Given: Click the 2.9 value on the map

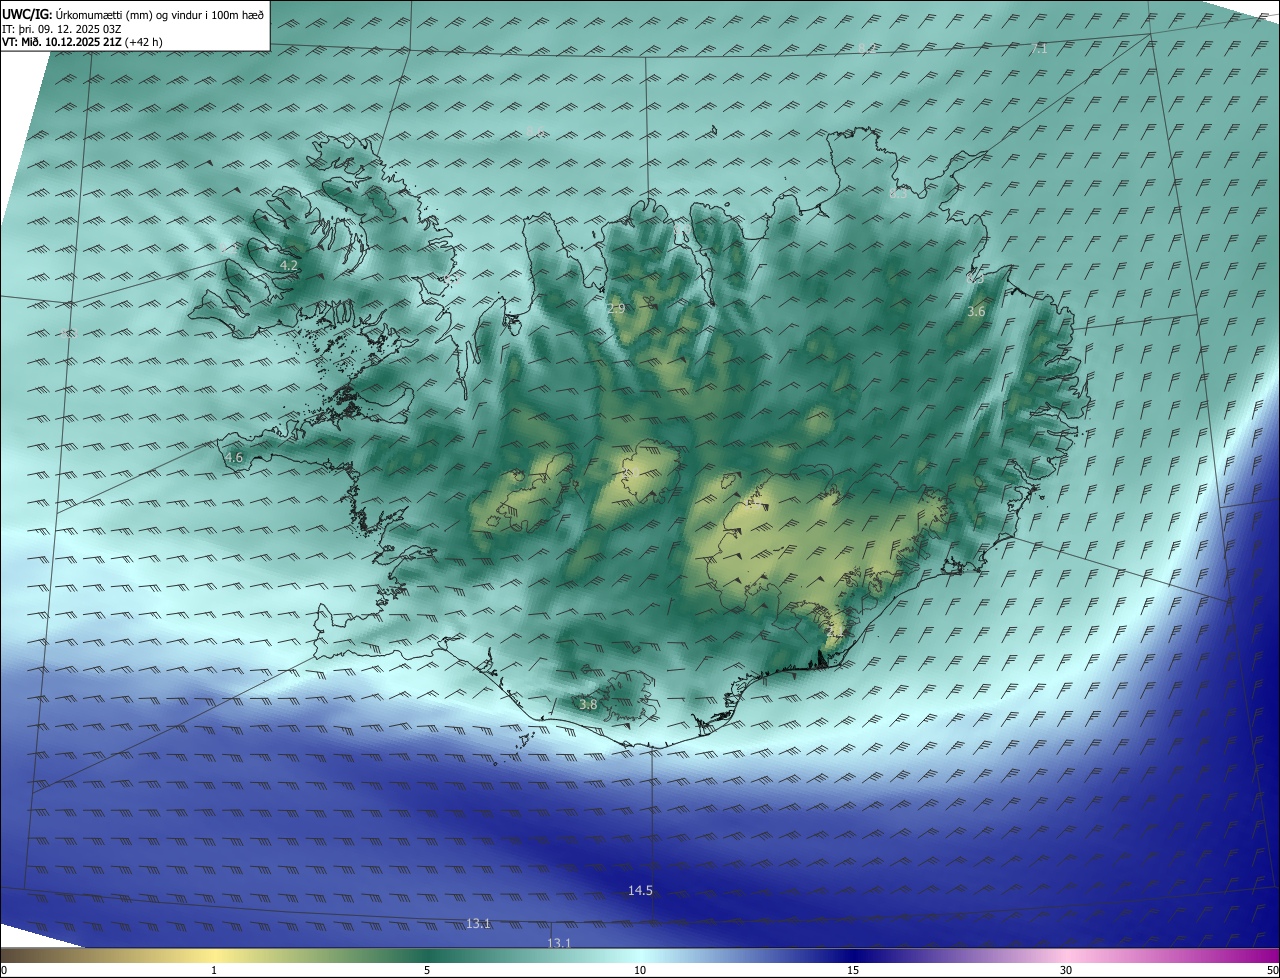Looking at the screenshot, I should coord(616,309).
